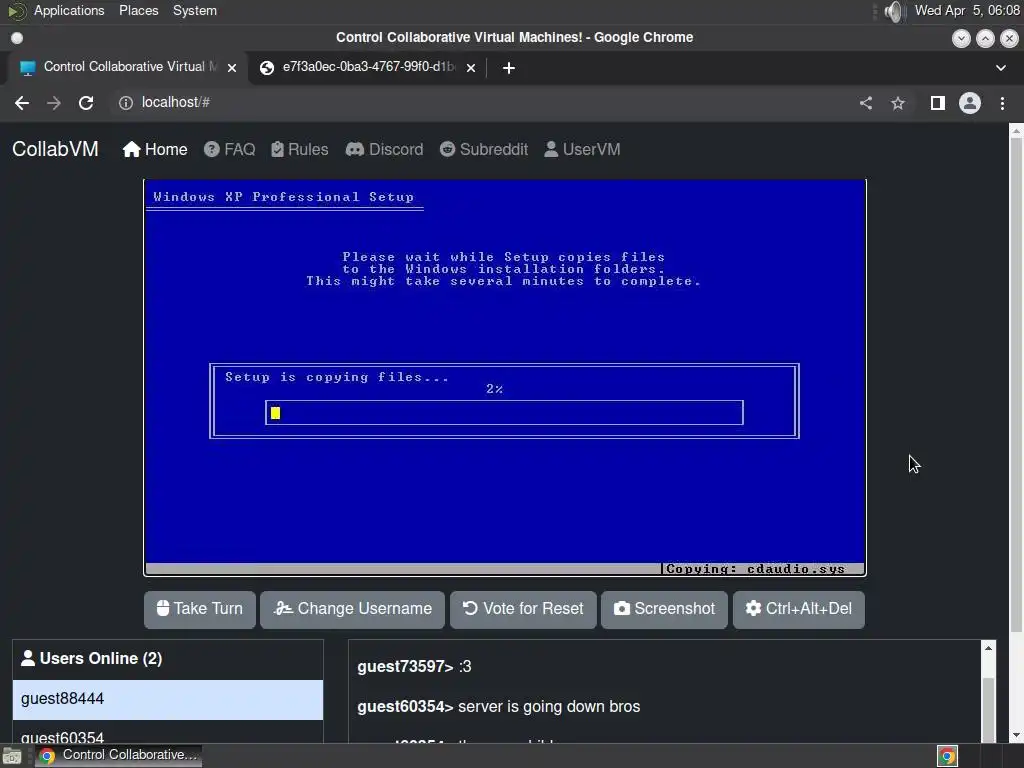The image size is (1024, 768).
Task: Click chat scrollbar up arrow
Action: click(x=989, y=648)
